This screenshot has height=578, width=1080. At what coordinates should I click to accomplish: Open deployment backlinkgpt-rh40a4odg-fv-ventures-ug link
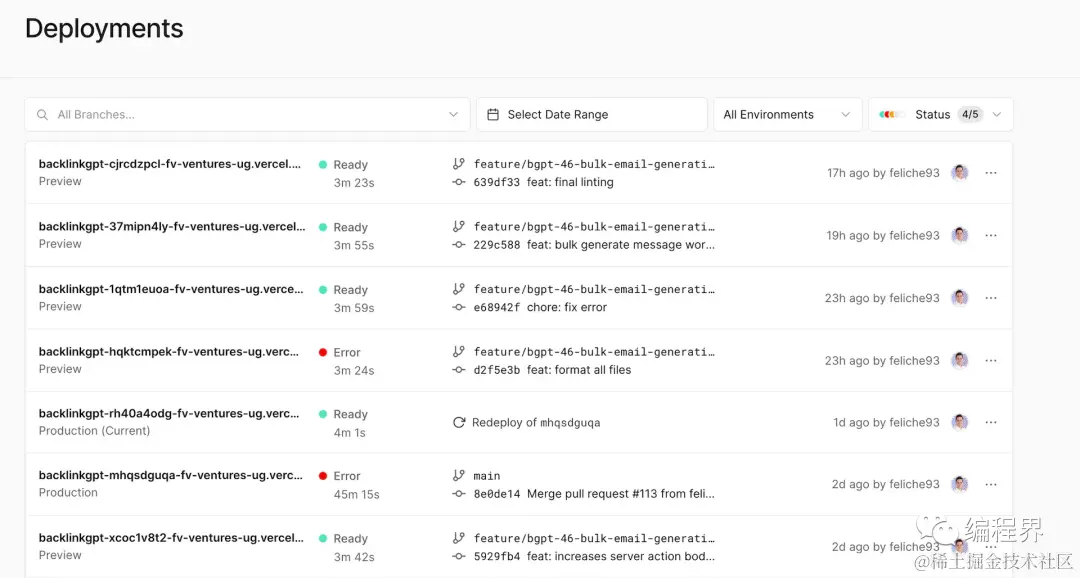point(169,413)
